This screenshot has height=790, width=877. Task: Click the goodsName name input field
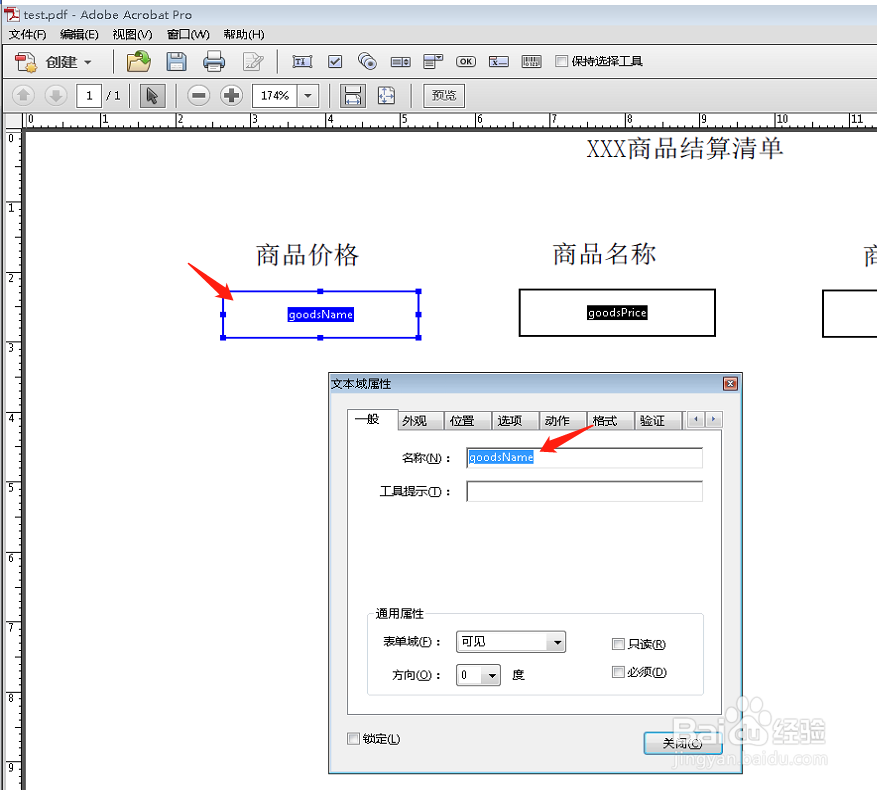[x=584, y=457]
